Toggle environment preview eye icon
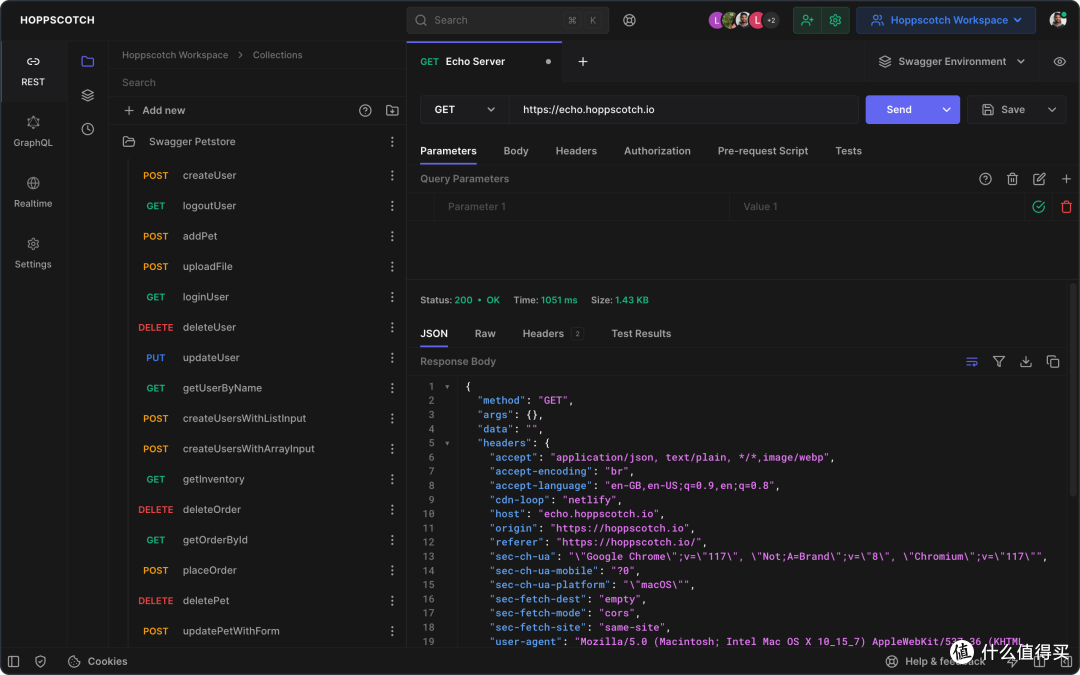The image size is (1080, 675). (1060, 61)
